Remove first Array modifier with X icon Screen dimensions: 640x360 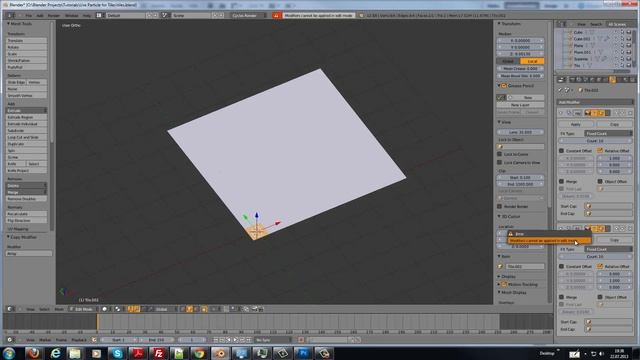[x=630, y=113]
